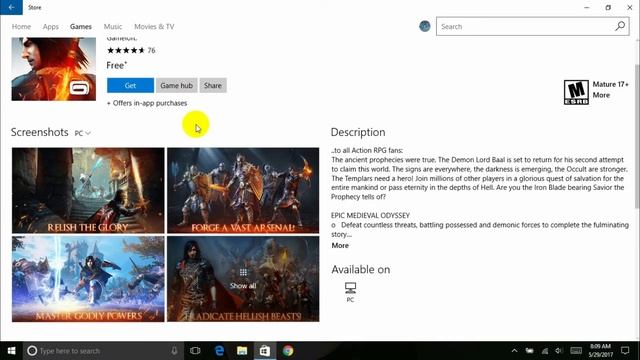
Task: Open the Forge a Vast Arsenal screenshot
Action: coord(243,190)
